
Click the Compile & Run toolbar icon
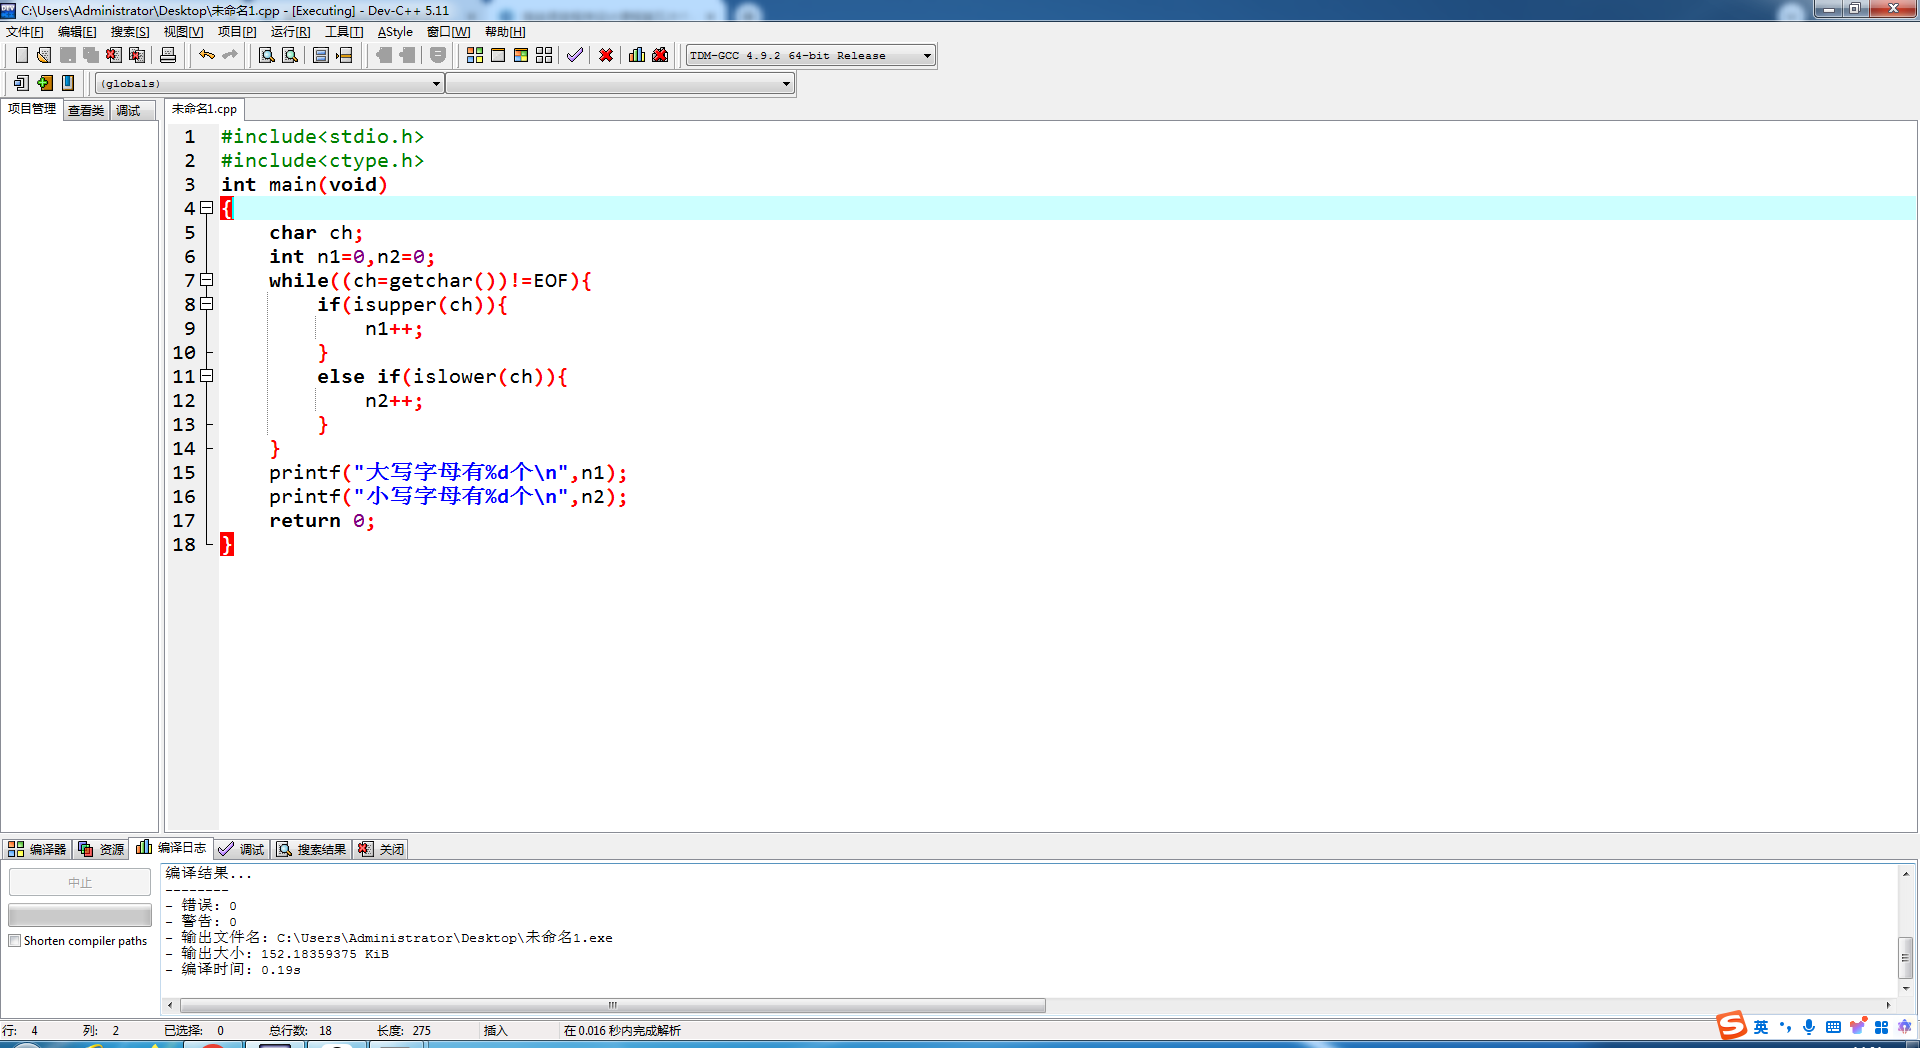coord(521,55)
